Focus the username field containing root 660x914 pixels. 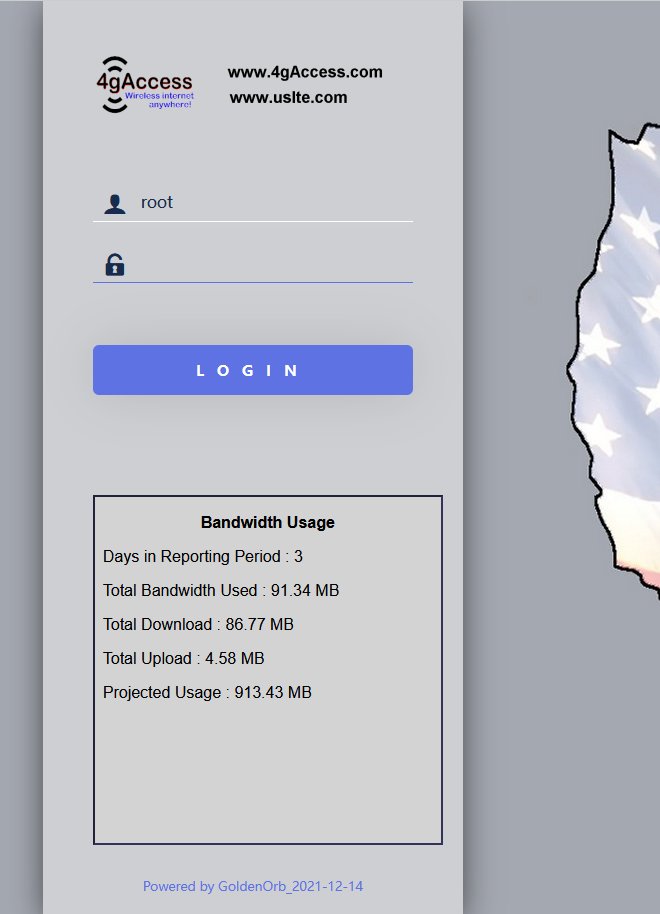click(252, 203)
